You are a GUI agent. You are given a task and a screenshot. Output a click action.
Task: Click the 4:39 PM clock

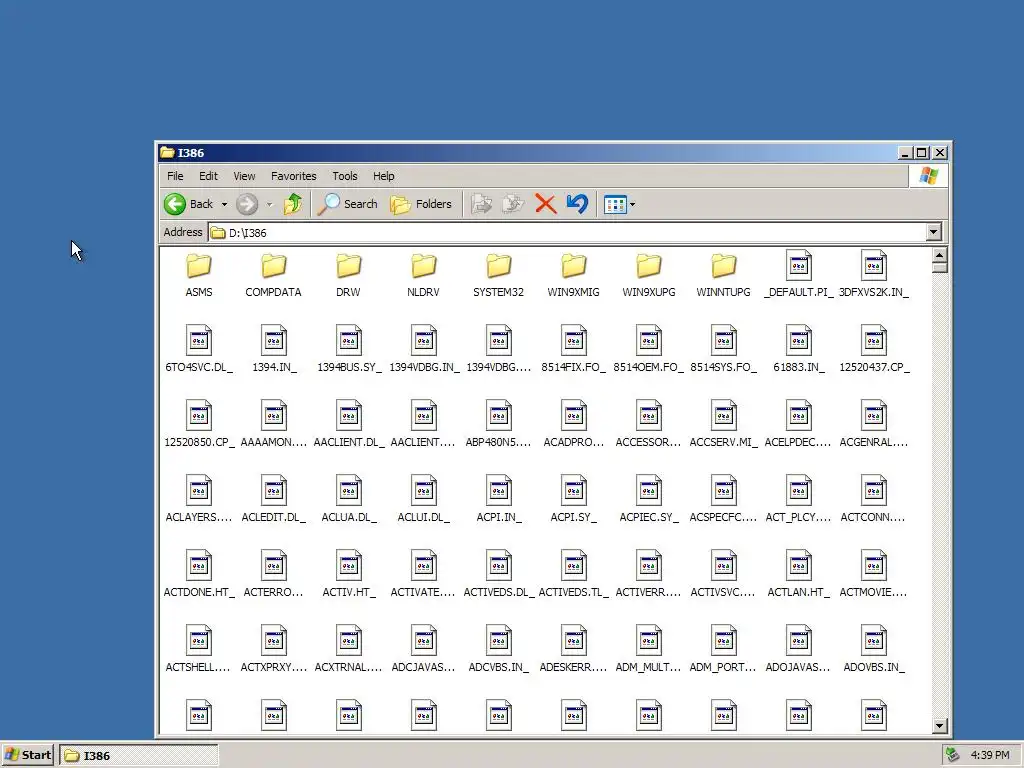point(989,755)
